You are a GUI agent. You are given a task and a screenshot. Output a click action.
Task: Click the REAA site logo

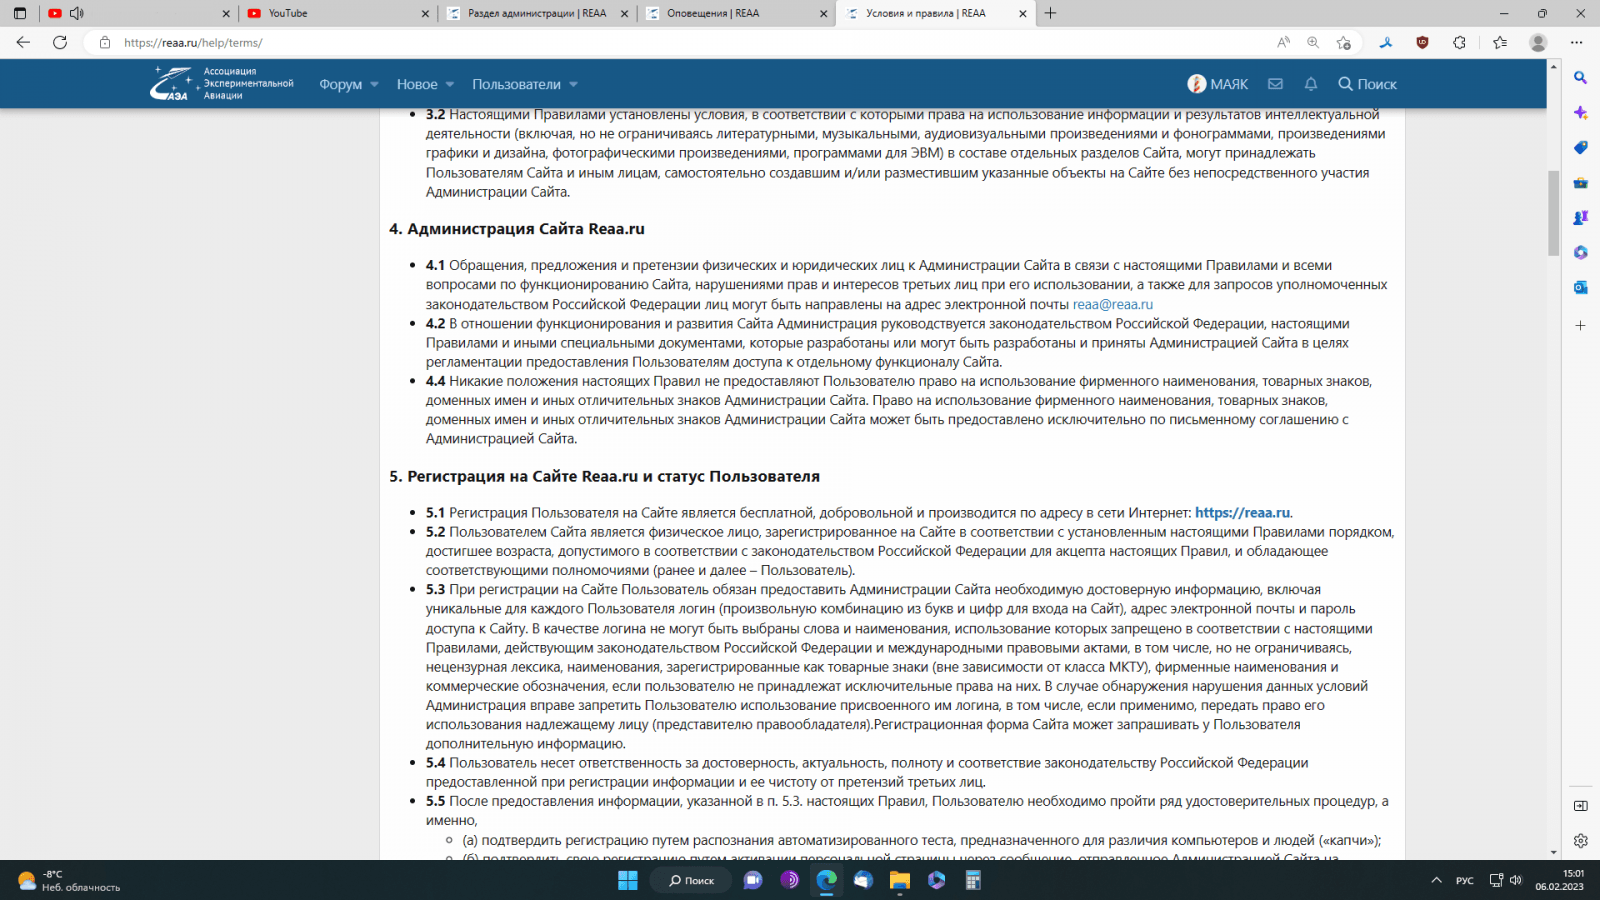coord(221,84)
